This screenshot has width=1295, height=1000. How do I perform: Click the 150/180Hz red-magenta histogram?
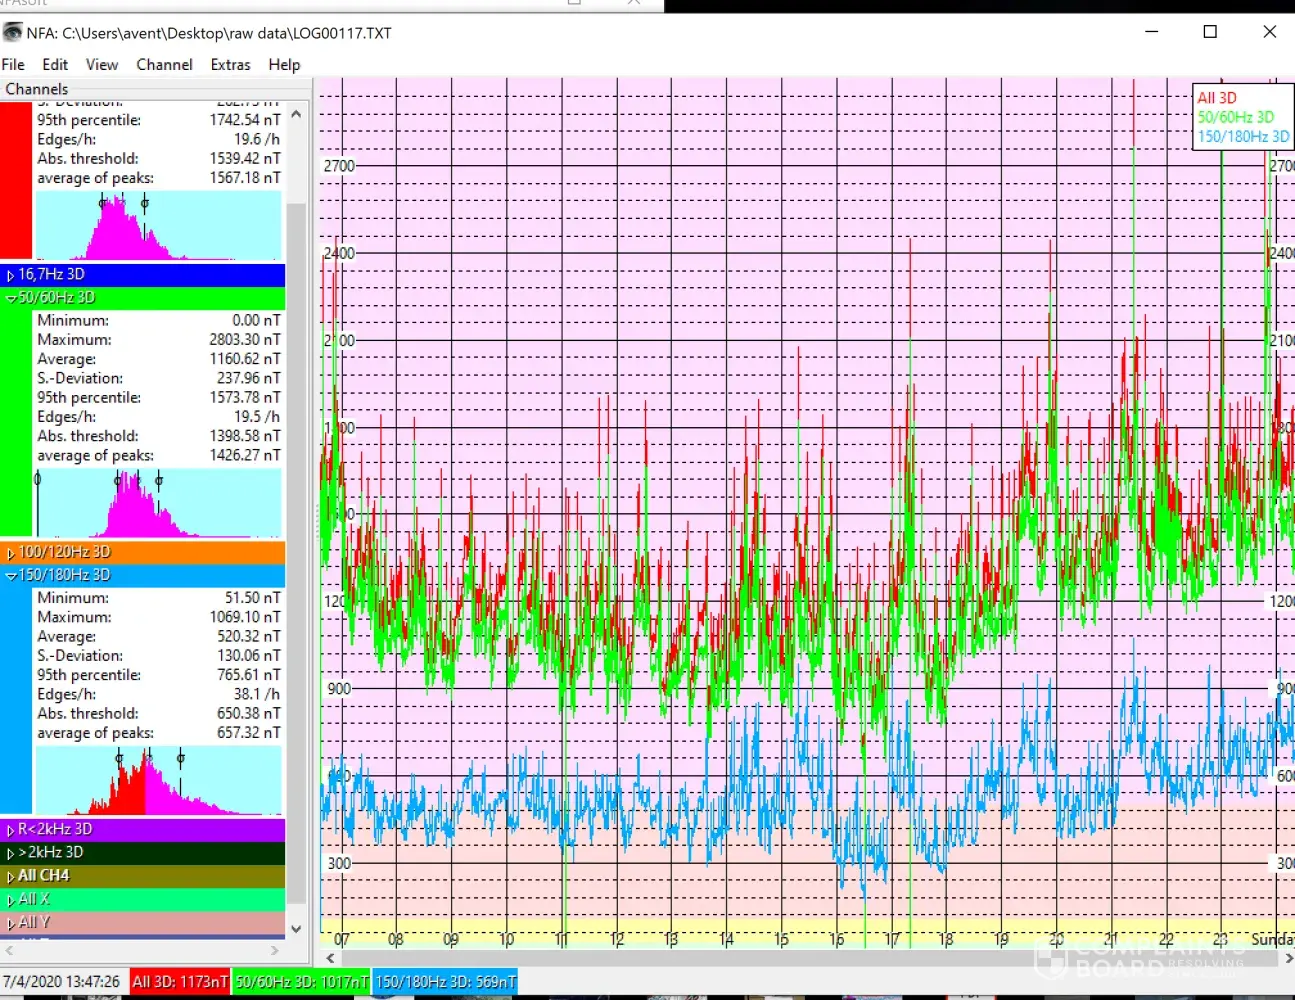(x=159, y=780)
